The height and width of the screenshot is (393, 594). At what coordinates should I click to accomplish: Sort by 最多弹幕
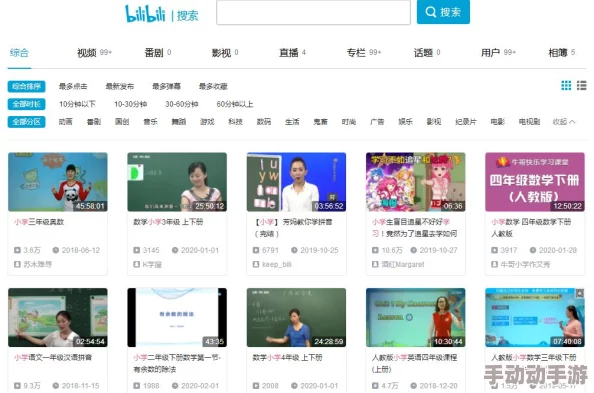click(x=166, y=86)
